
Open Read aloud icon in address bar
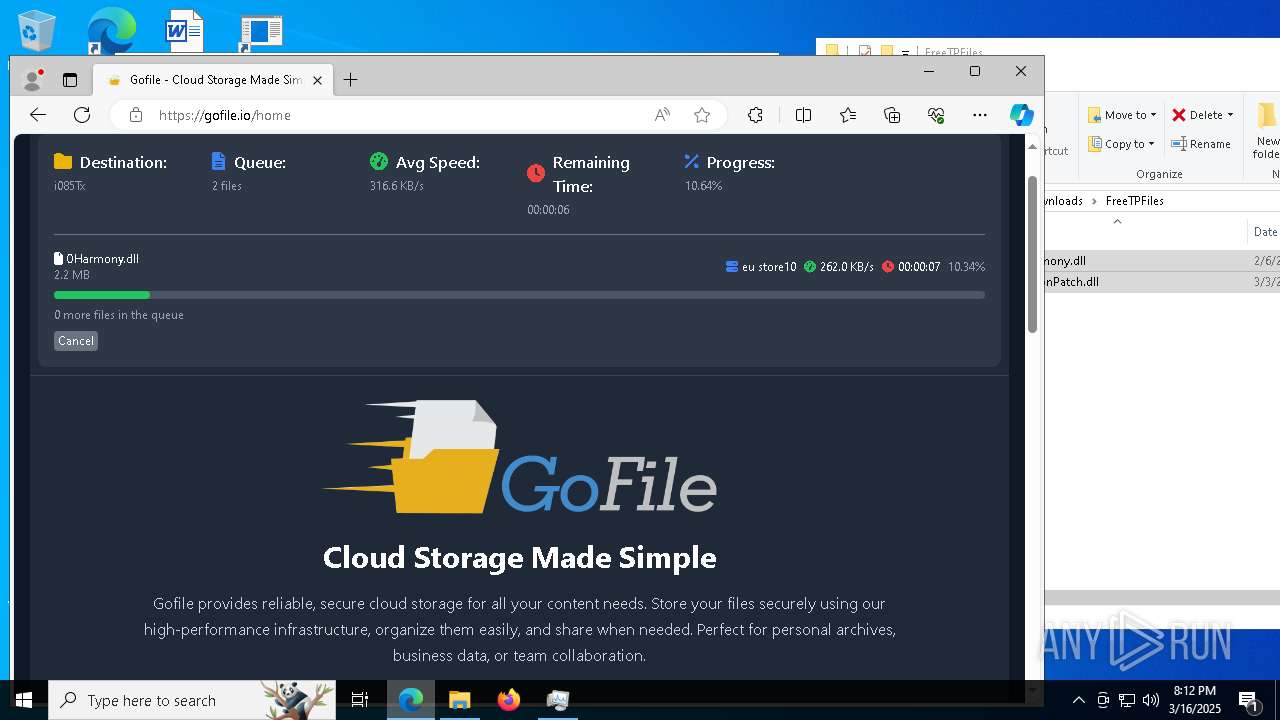tap(662, 115)
